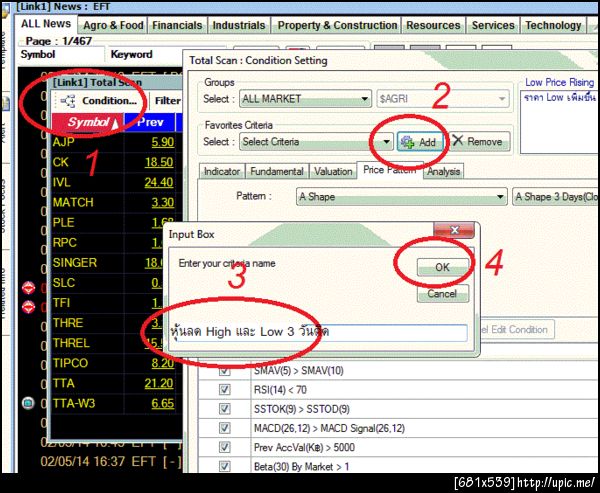
Task: Switch to the Fundamental tab
Action: [x=277, y=171]
